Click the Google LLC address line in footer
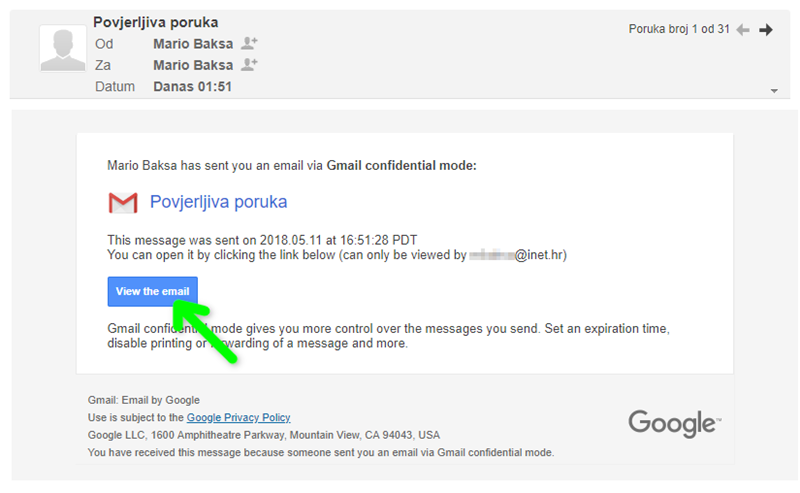The height and width of the screenshot is (493, 800). [264, 436]
